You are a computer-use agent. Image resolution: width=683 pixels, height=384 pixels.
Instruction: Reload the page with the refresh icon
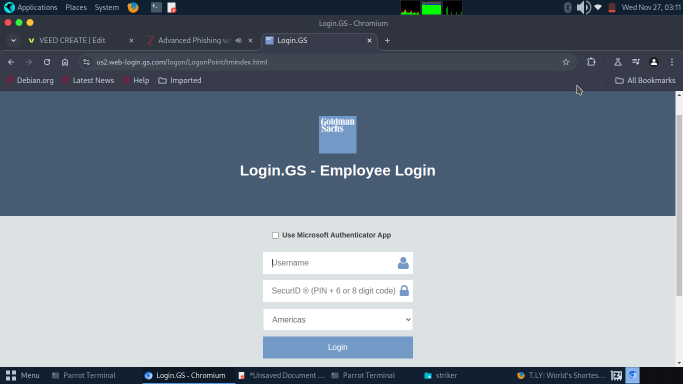click(47, 62)
